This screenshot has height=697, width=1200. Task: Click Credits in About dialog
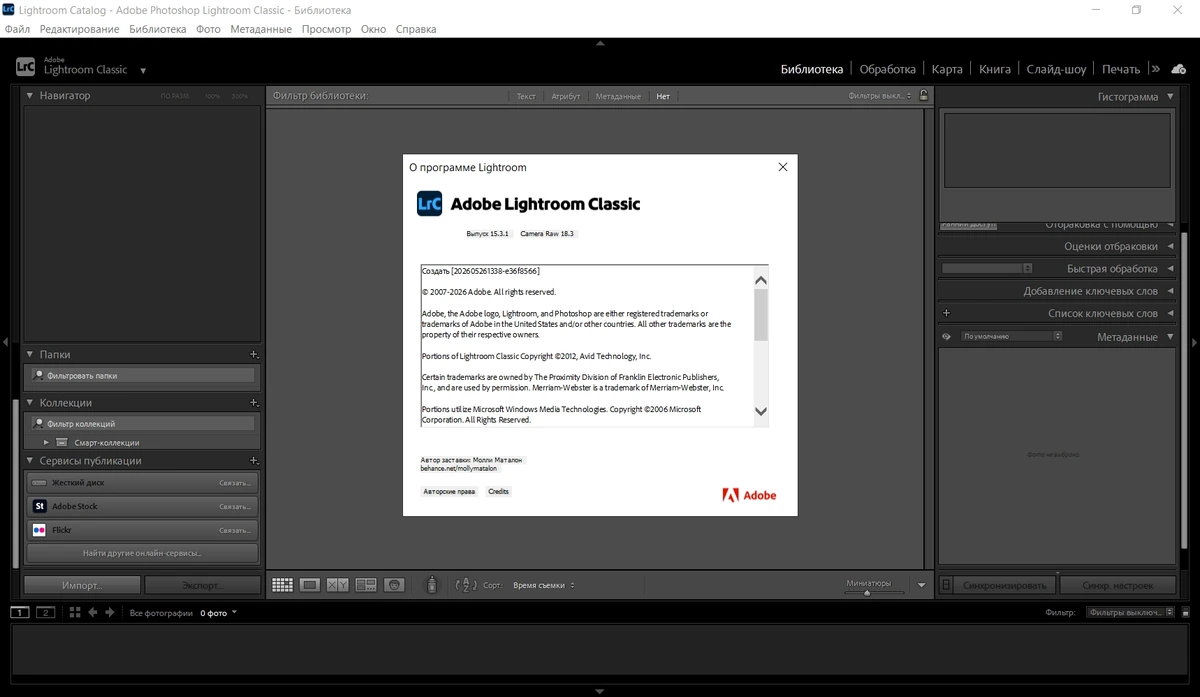pos(498,491)
